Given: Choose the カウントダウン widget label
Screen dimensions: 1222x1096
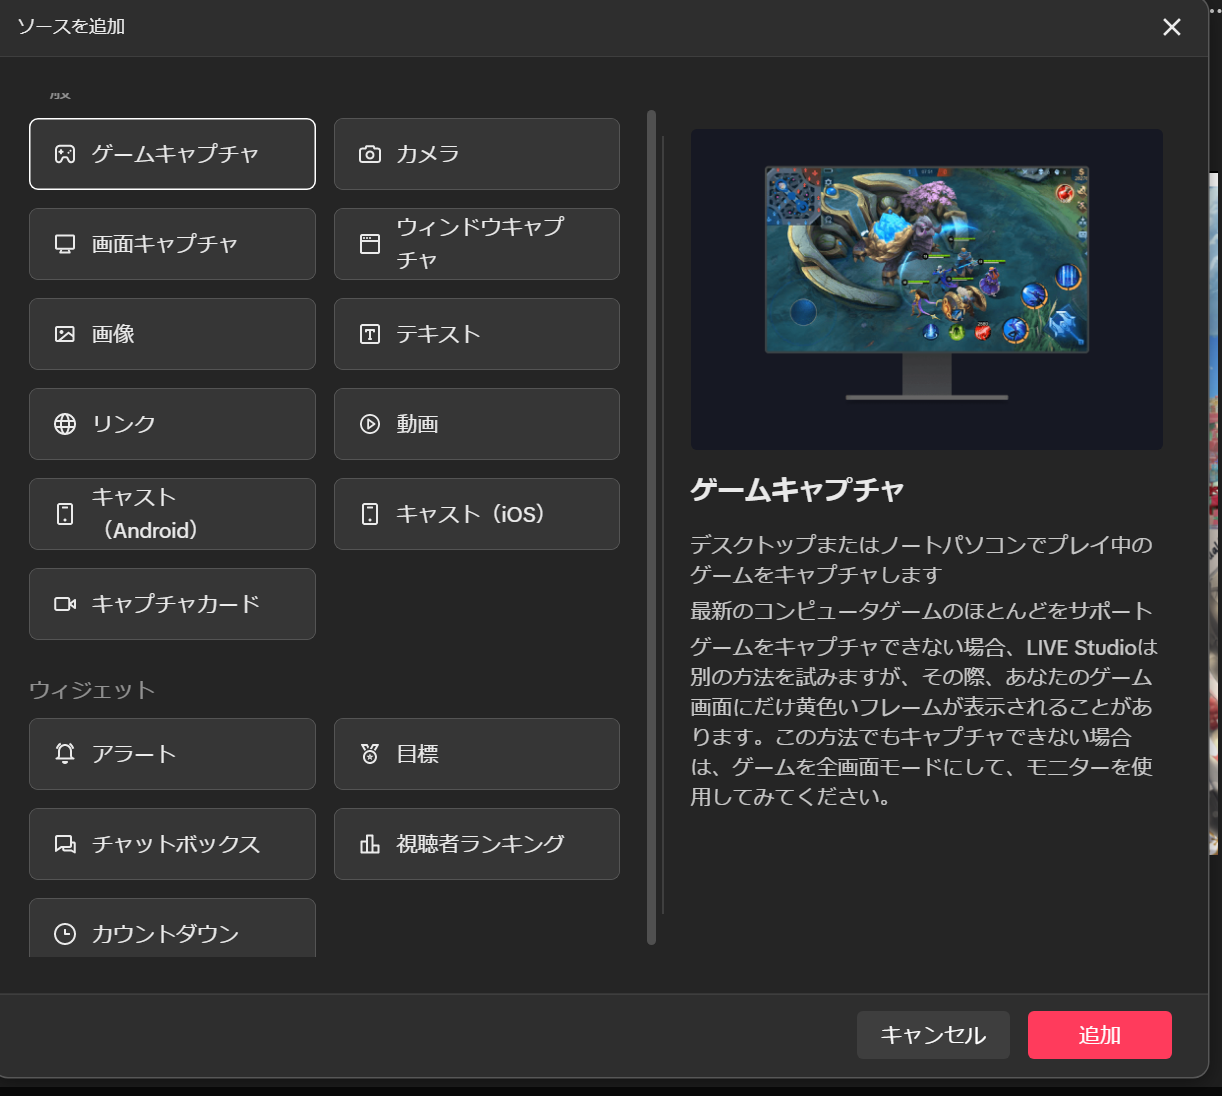Looking at the screenshot, I should pos(165,934).
